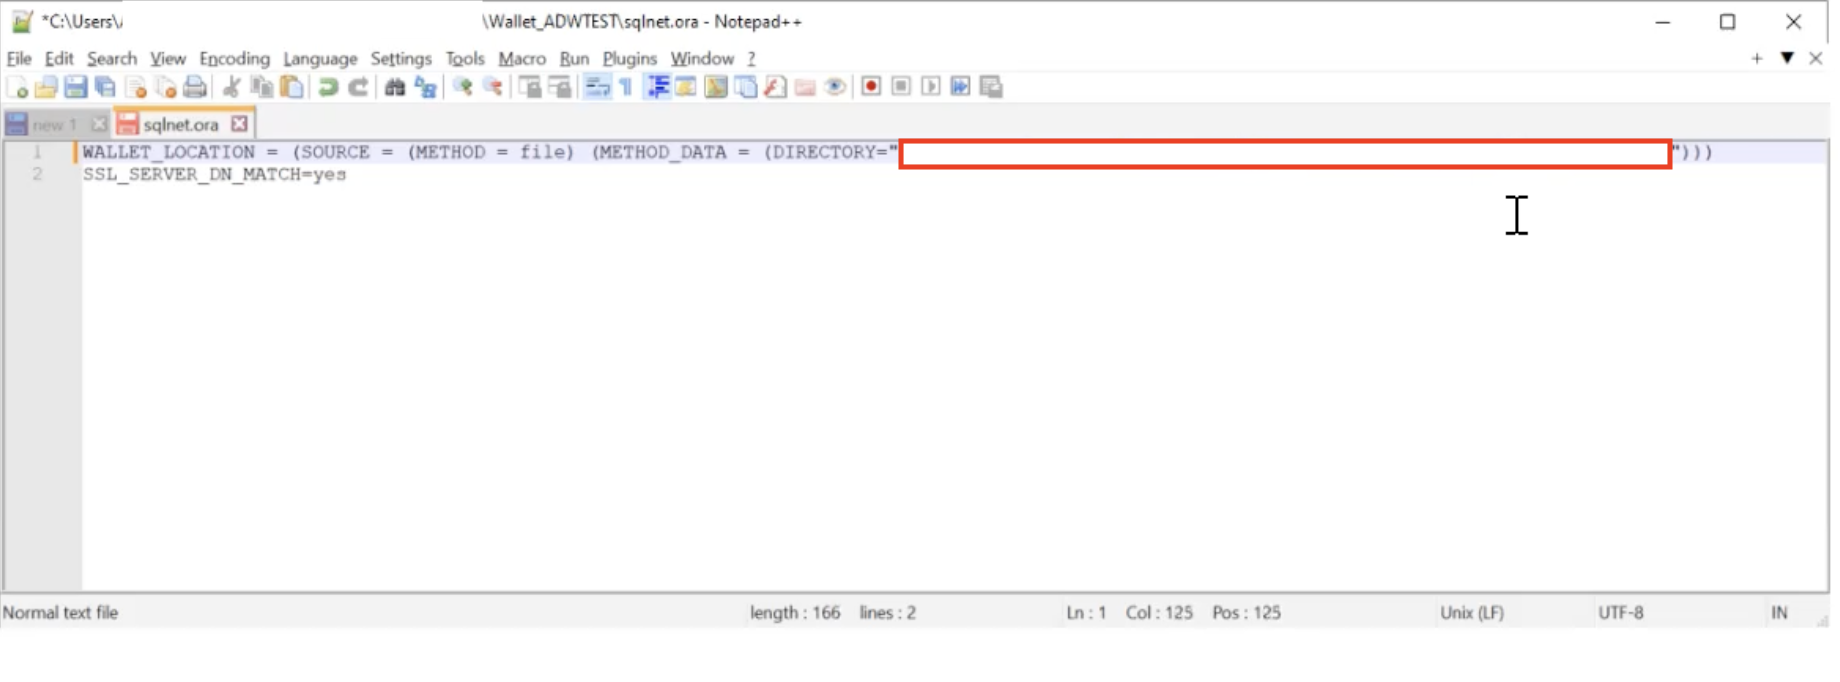1840x682 pixels.
Task: Open the Macro menu
Action: (x=522, y=58)
